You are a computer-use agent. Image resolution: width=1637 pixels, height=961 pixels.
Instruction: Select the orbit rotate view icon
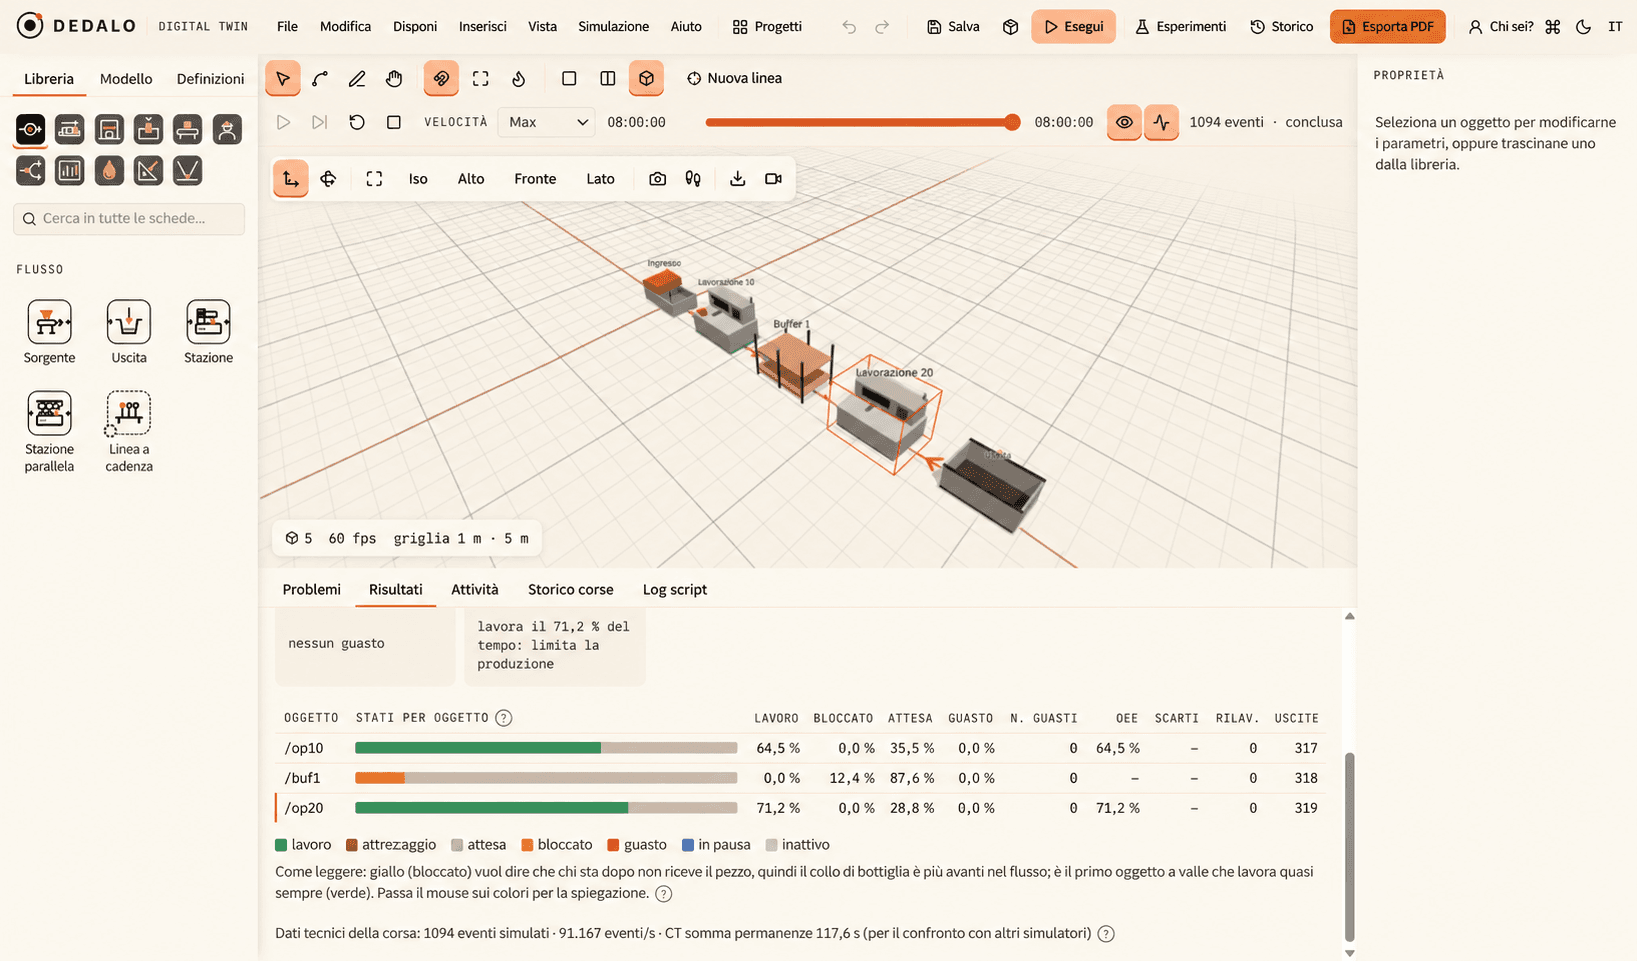[328, 179]
